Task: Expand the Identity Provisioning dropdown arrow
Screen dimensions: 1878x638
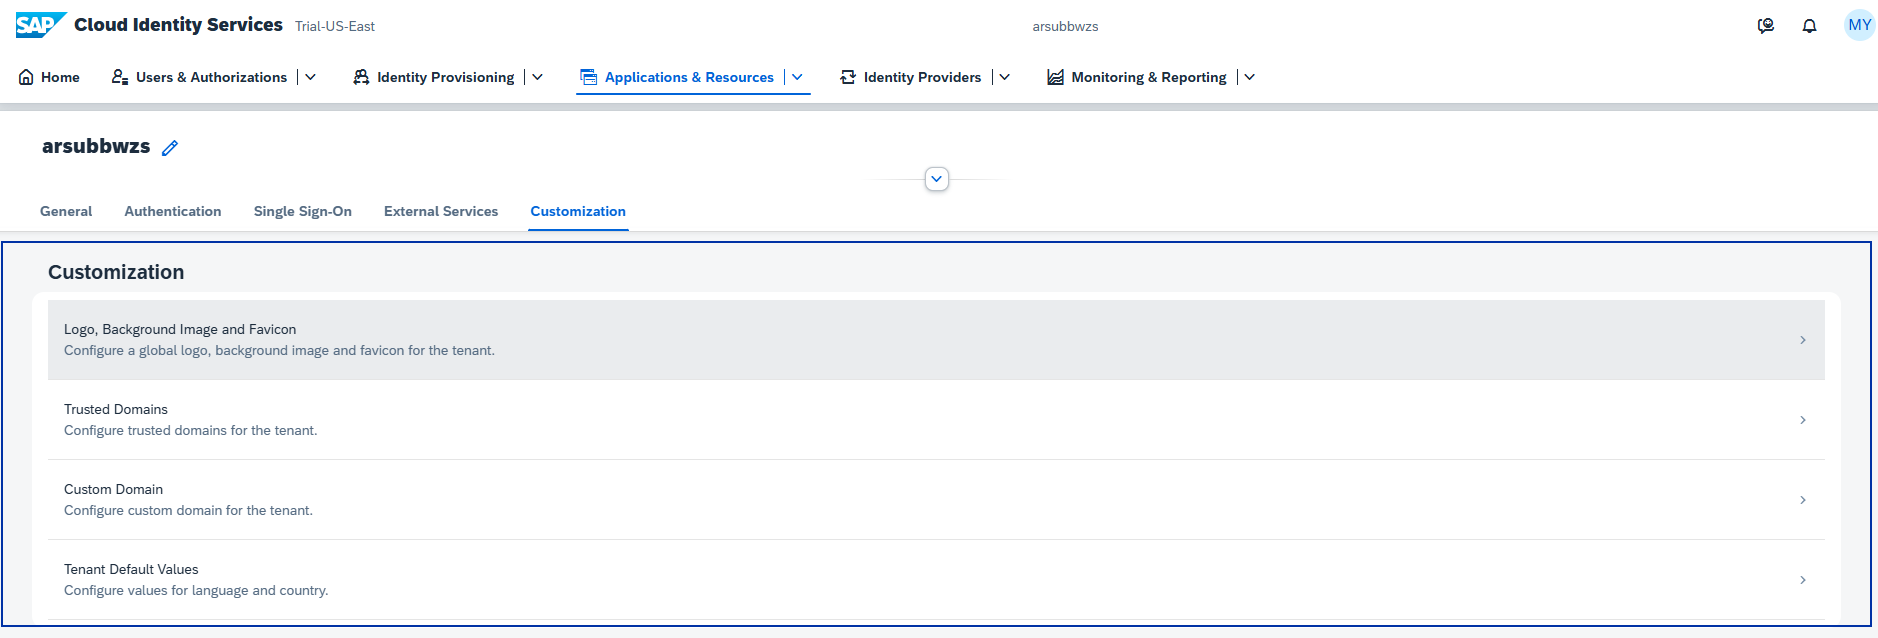Action: (537, 77)
